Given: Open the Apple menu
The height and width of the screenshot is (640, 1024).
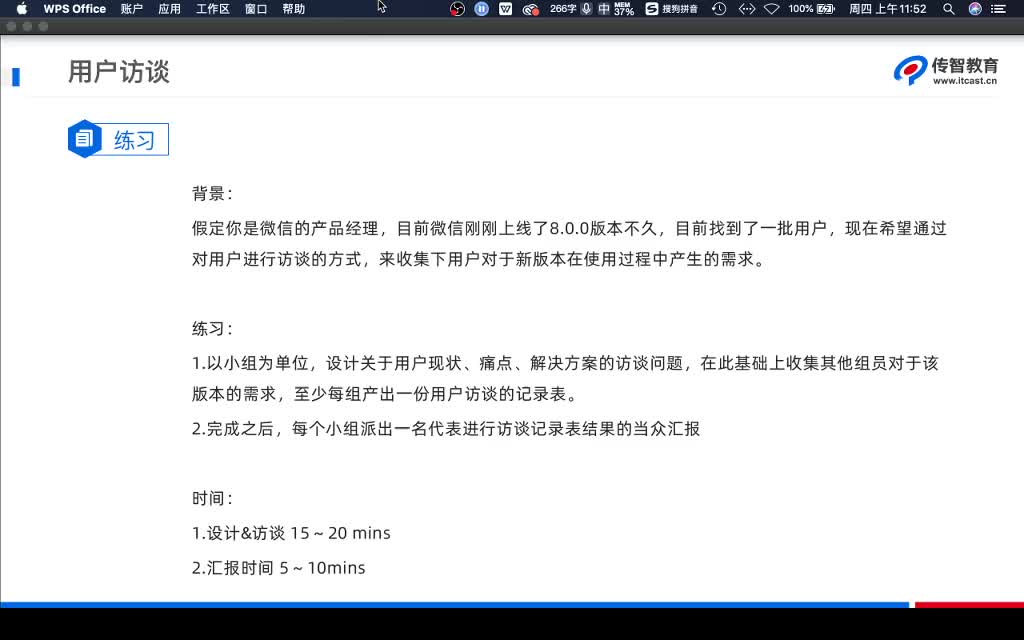Looking at the screenshot, I should pos(22,8).
